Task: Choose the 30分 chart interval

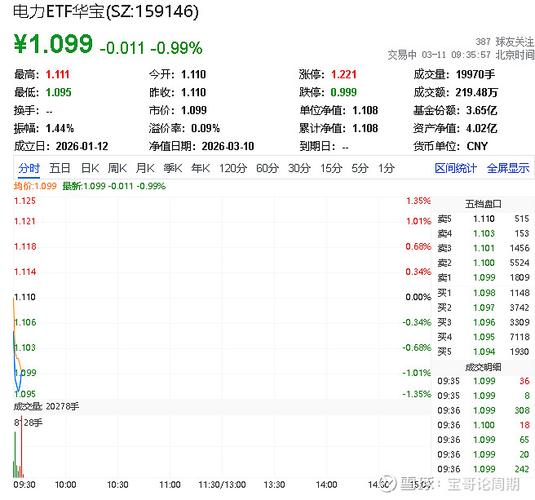Action: [299, 168]
